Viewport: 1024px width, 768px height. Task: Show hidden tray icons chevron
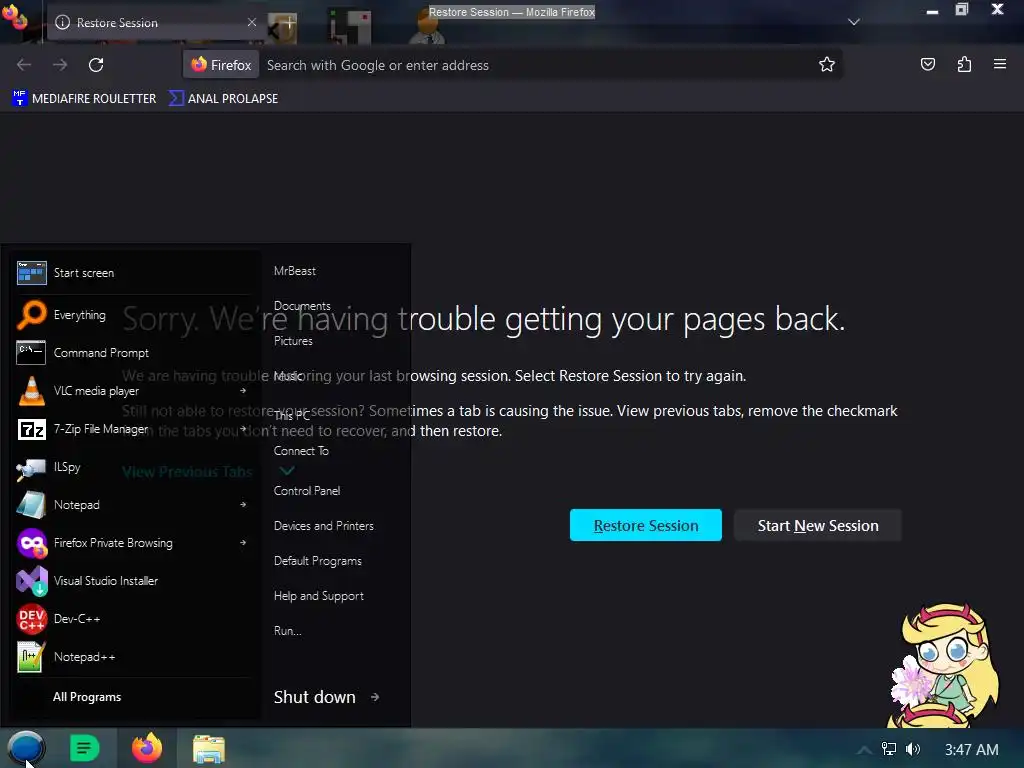tap(863, 750)
